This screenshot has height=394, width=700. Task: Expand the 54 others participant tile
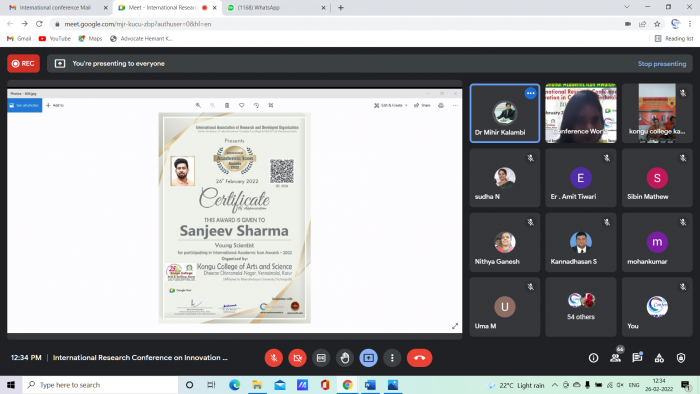pyautogui.click(x=581, y=307)
